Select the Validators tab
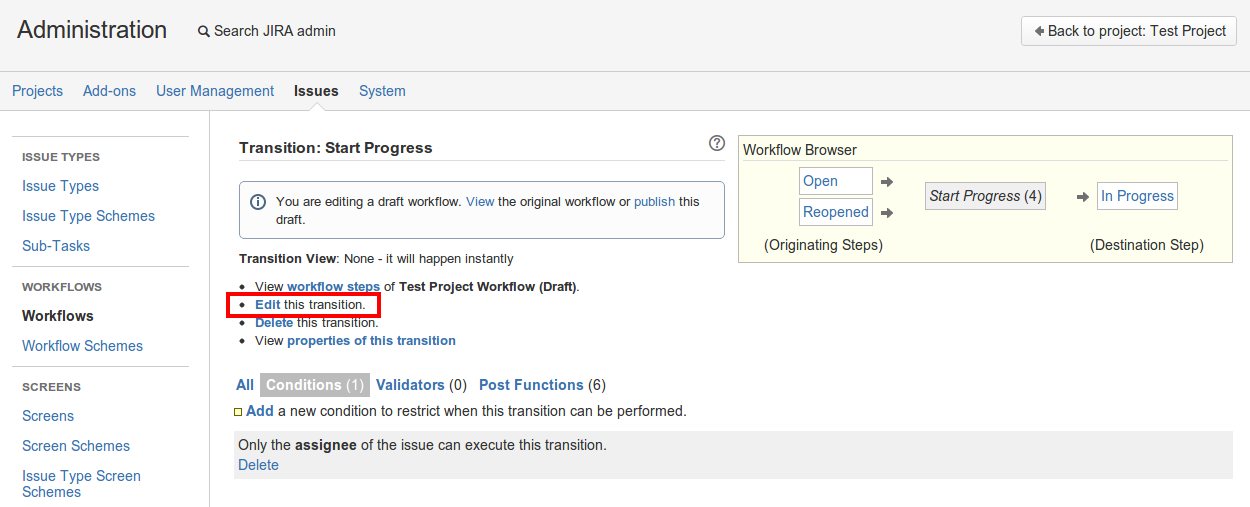The image size is (1250, 507). (x=410, y=385)
